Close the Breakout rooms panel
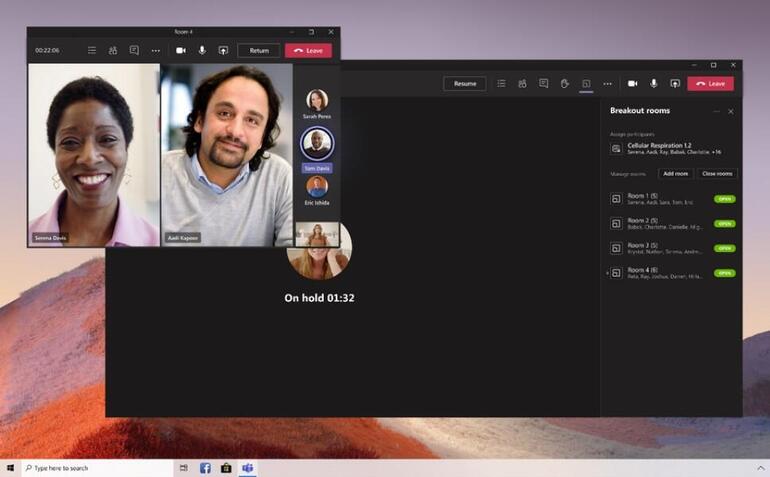Screen dimensions: 770x477 [731, 112]
